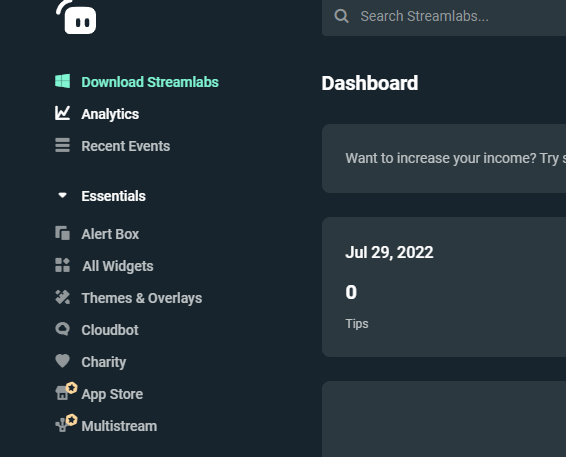
Task: Click the Essentials section heading
Action: tap(113, 196)
